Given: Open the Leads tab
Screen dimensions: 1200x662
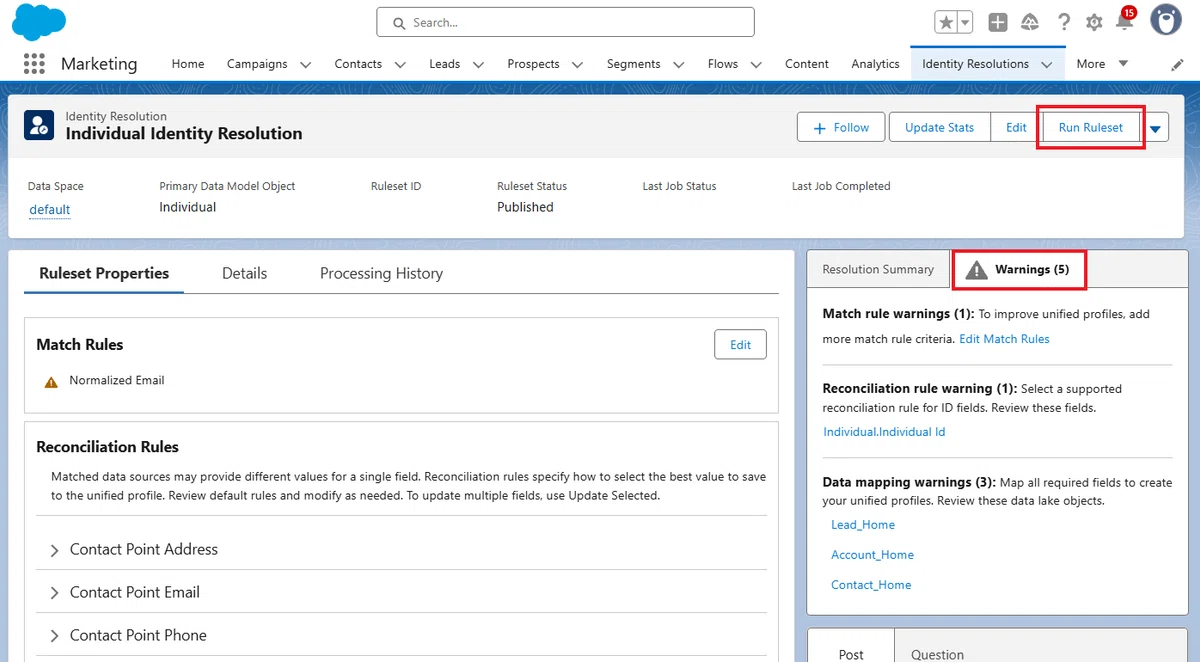Looking at the screenshot, I should point(445,63).
